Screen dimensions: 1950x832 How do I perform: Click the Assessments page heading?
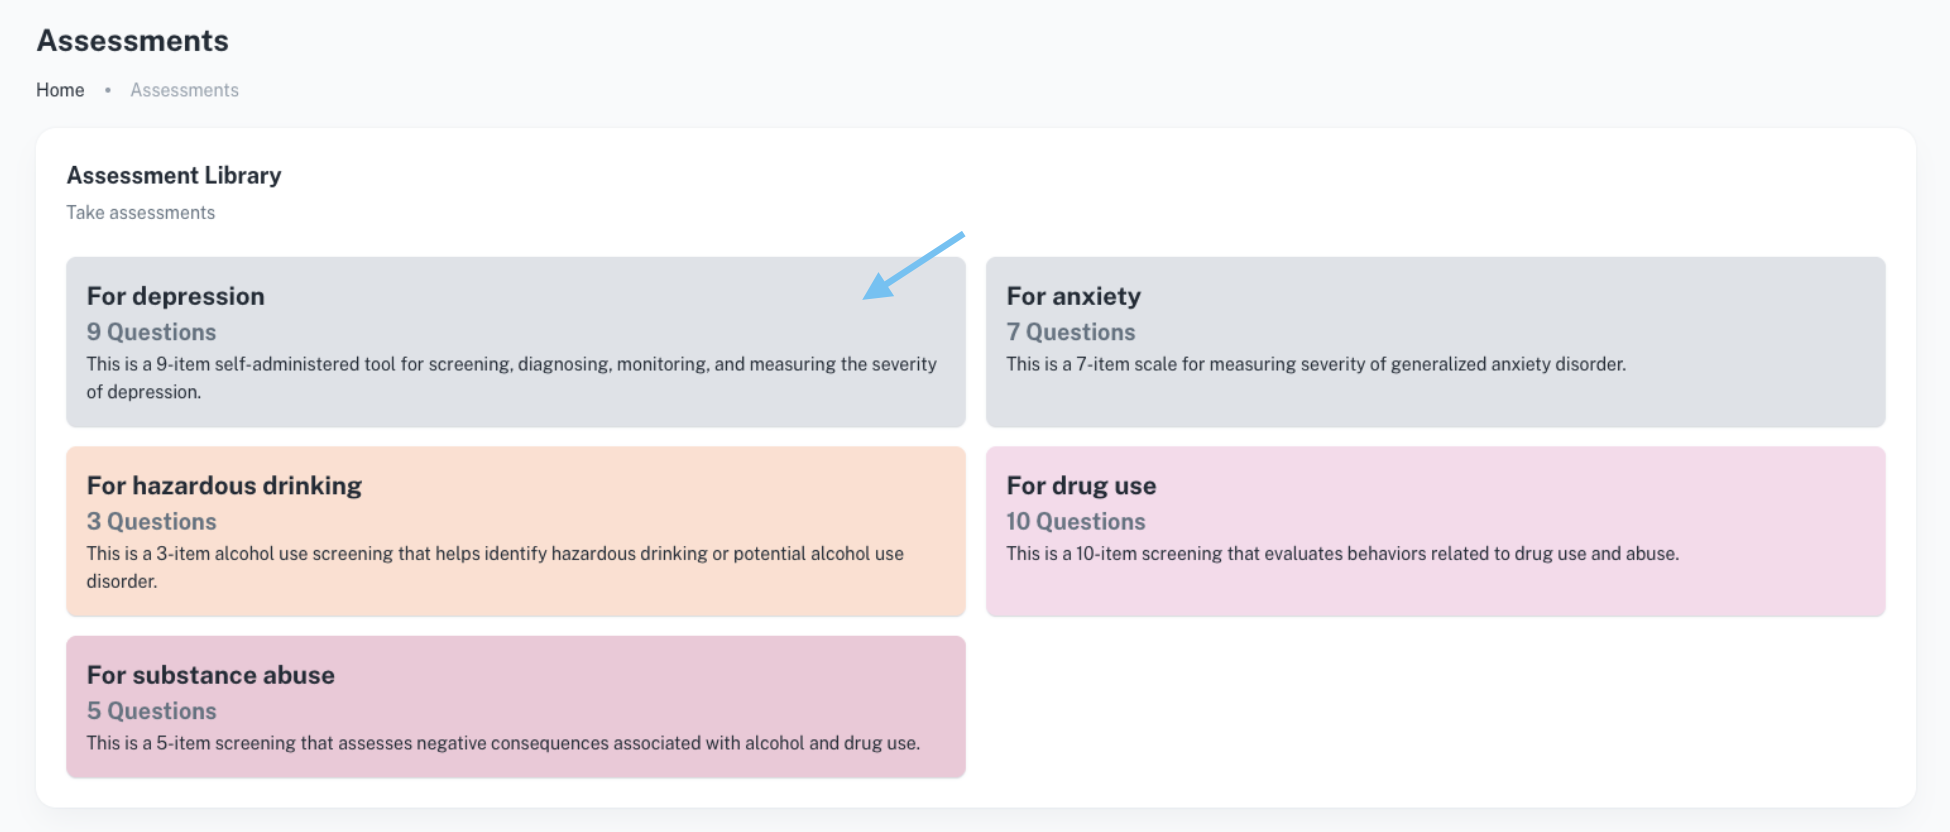[132, 41]
